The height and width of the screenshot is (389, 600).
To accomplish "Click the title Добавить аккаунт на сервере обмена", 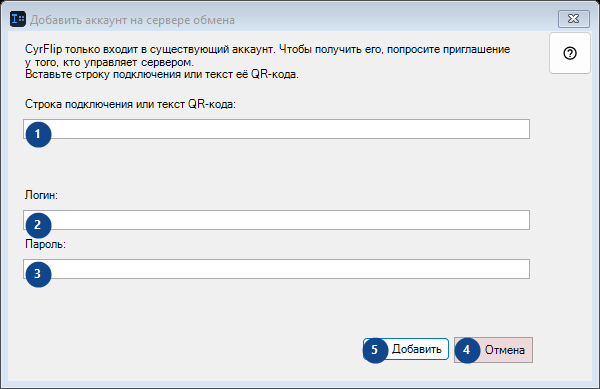I will [x=132, y=20].
